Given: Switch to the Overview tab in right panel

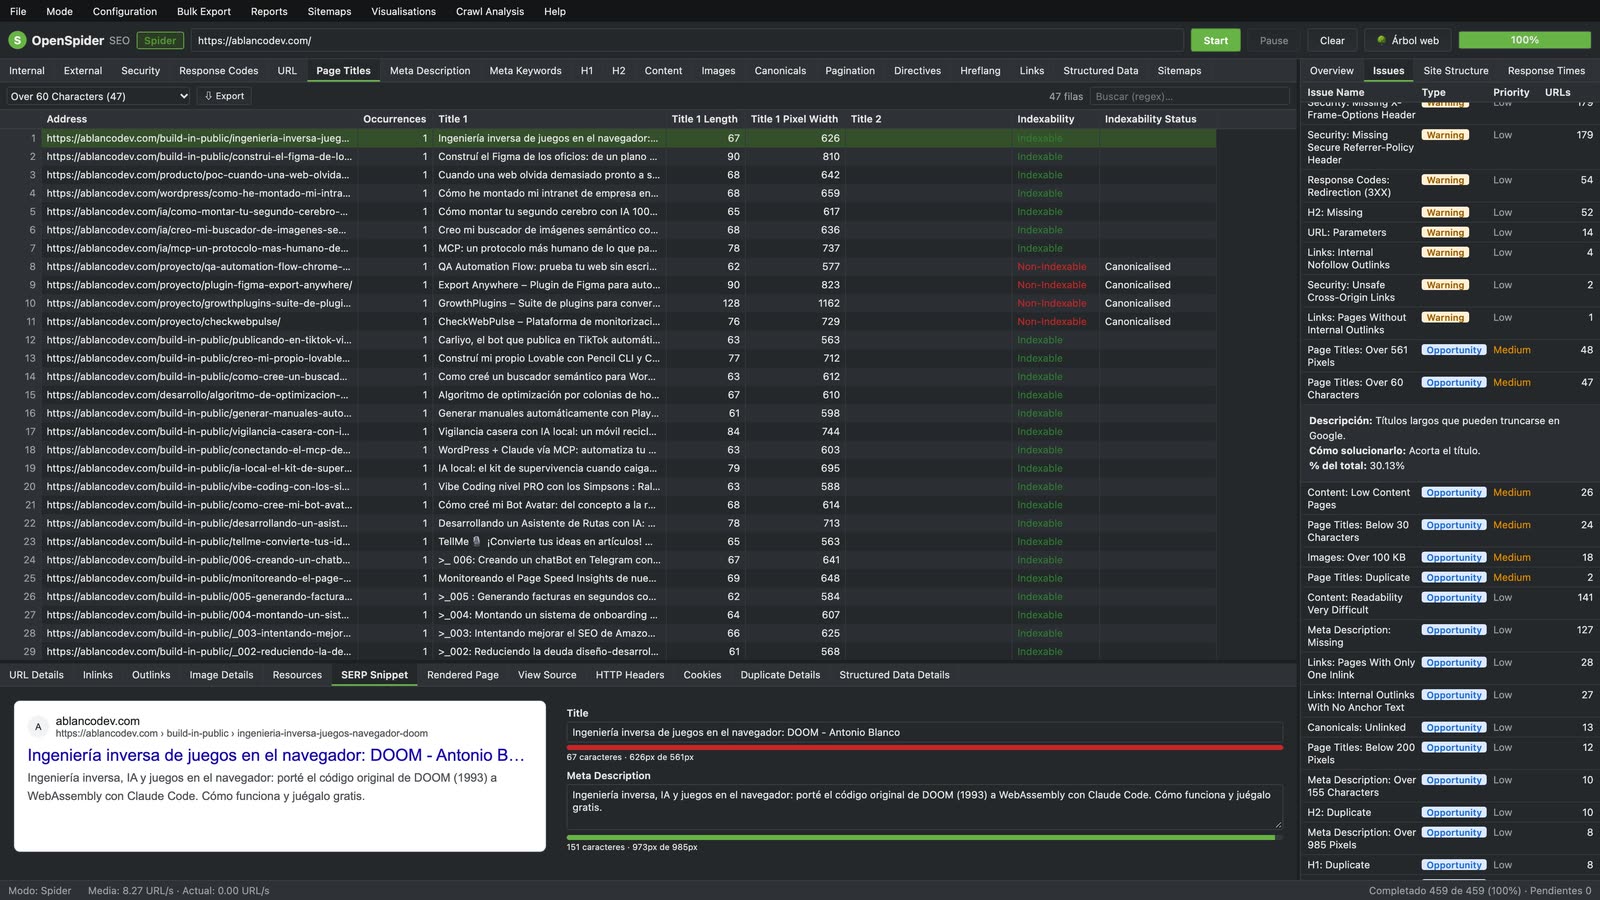Looking at the screenshot, I should (1332, 71).
